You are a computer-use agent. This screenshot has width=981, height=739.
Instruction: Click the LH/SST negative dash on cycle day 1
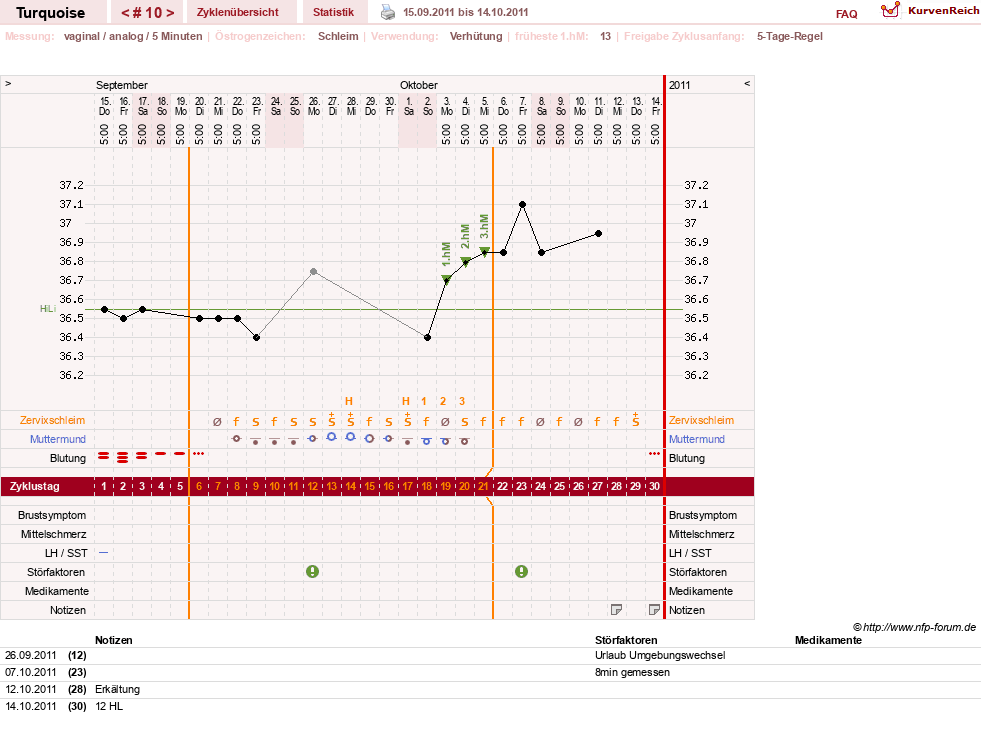point(104,553)
